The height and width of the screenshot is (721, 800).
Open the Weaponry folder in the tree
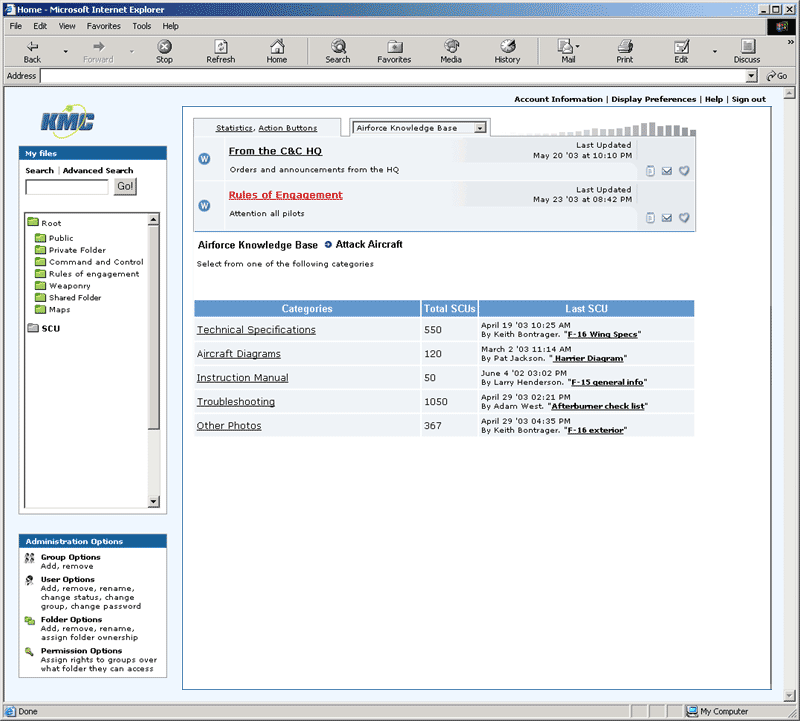(69, 286)
